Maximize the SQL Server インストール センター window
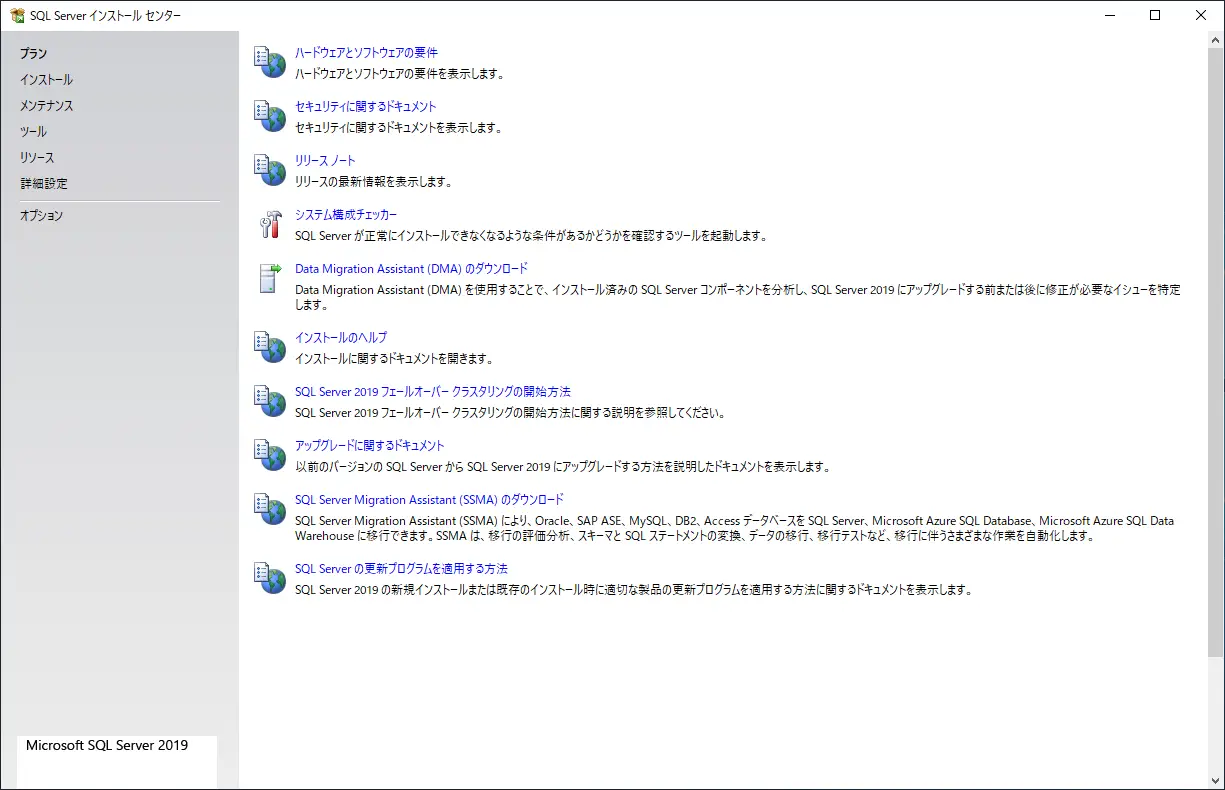The image size is (1225, 790). pos(1155,15)
